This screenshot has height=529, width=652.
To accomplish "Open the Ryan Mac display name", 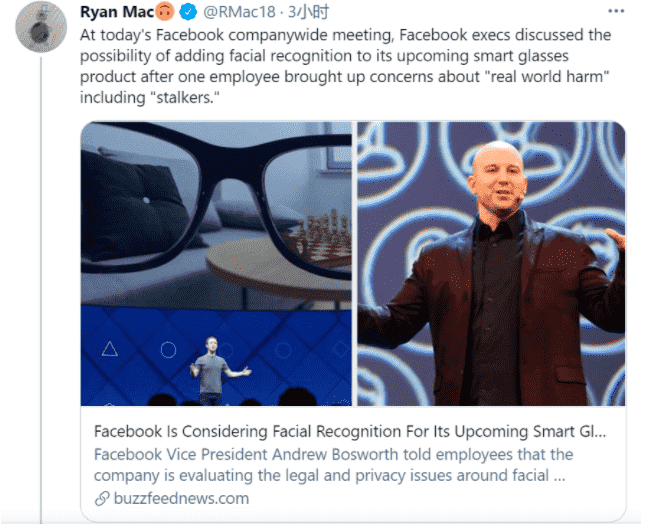I will click(117, 12).
